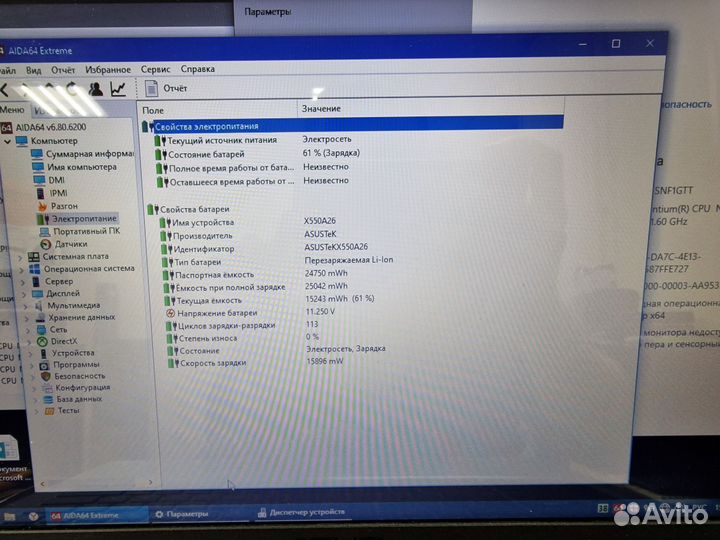Expand the Сервер node
The width and height of the screenshot is (720, 540).
tap(23, 282)
